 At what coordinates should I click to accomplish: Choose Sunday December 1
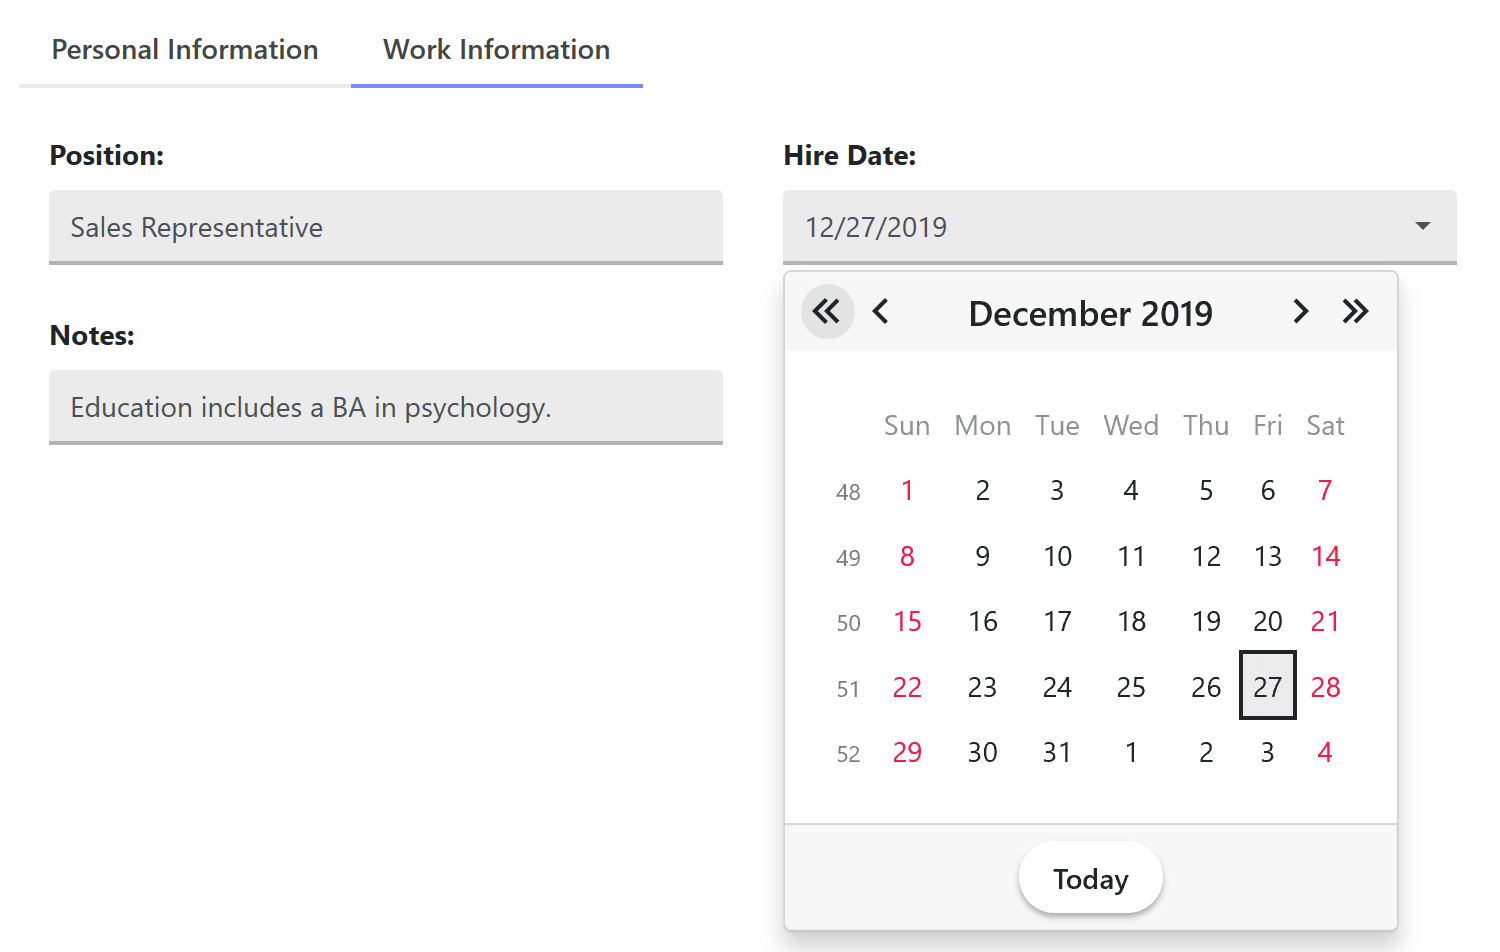(907, 491)
